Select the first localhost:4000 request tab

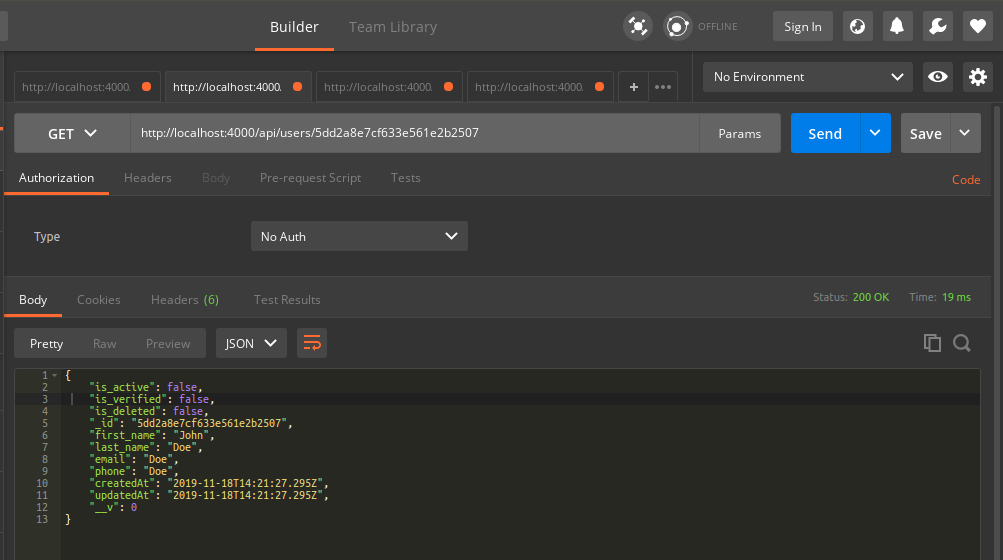[x=87, y=87]
